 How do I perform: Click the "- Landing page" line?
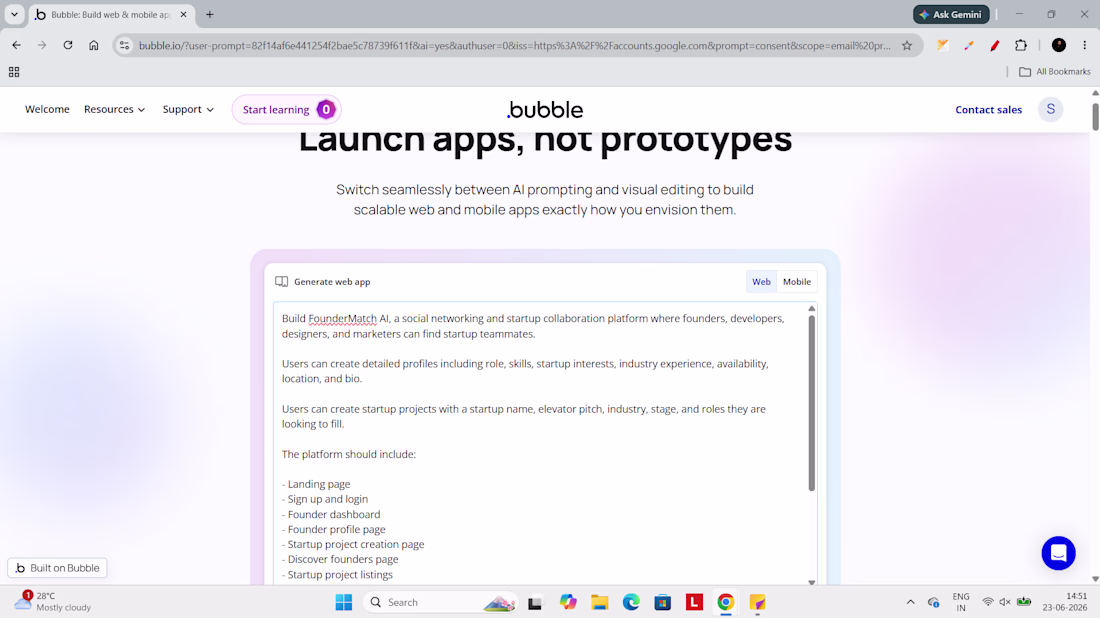[316, 484]
